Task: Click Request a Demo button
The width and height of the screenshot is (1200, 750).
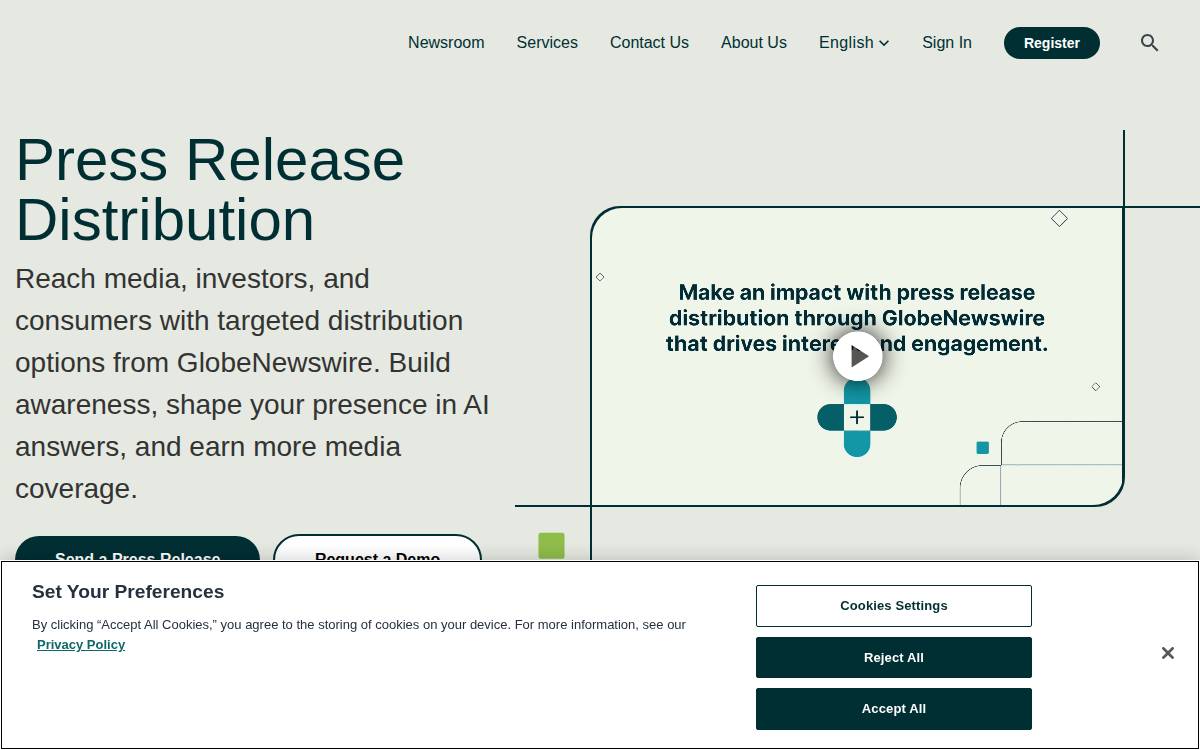Action: click(377, 548)
